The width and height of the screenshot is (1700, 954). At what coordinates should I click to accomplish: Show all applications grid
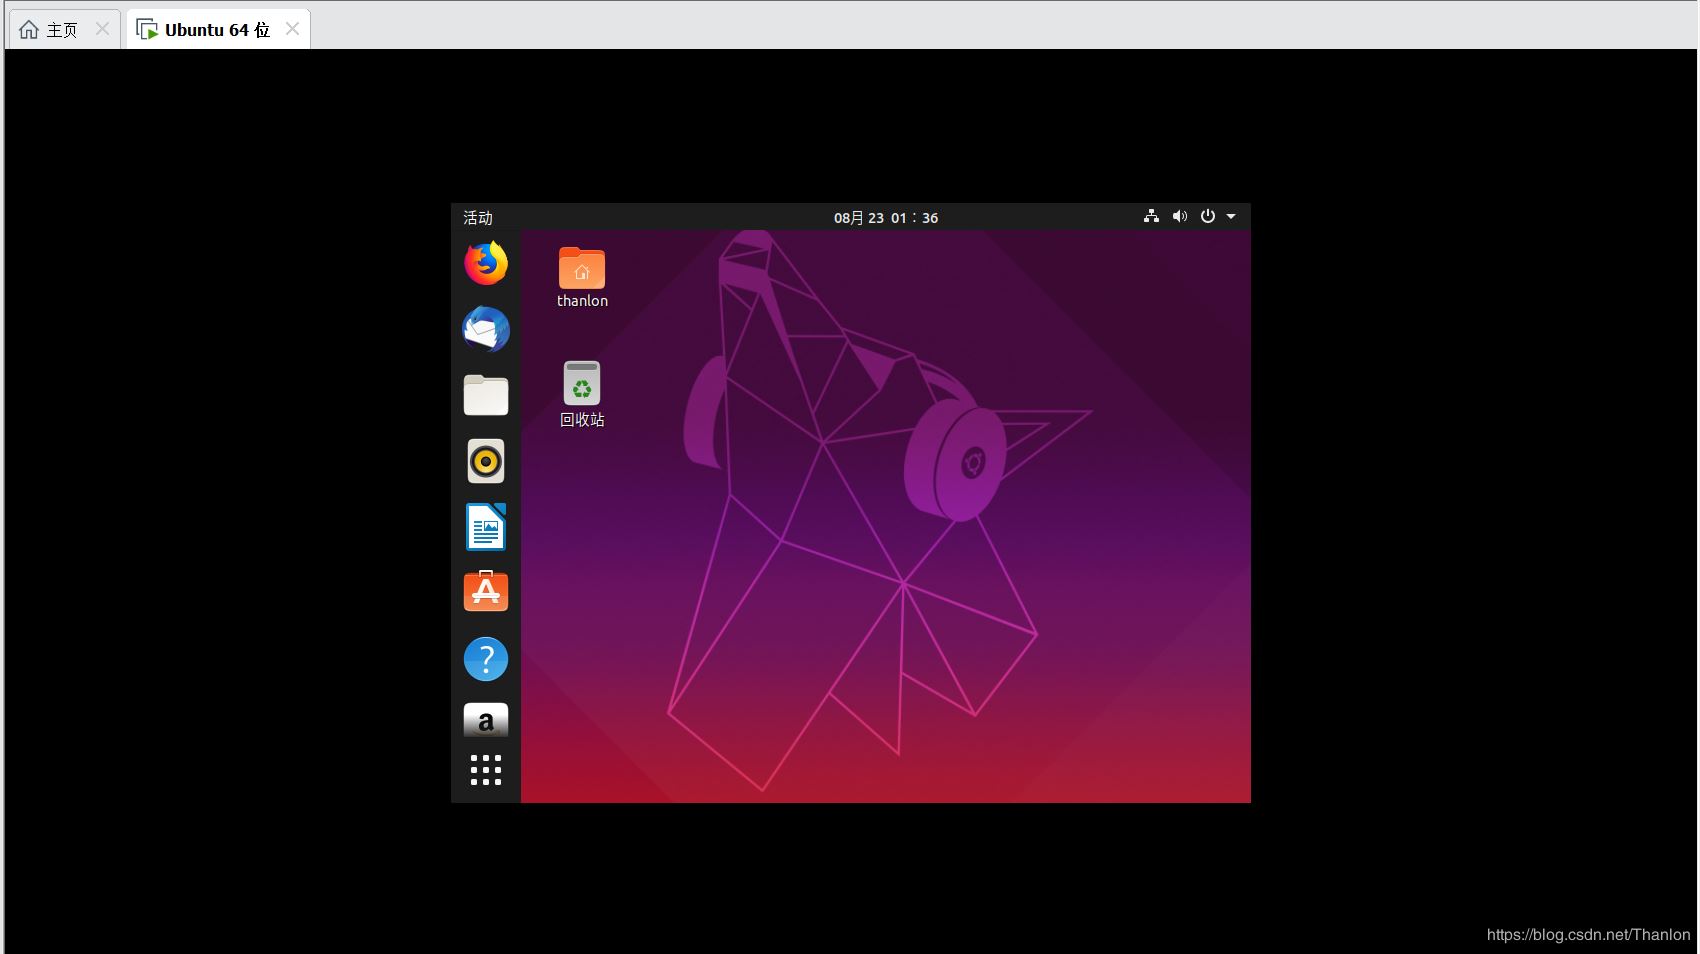[x=486, y=770]
